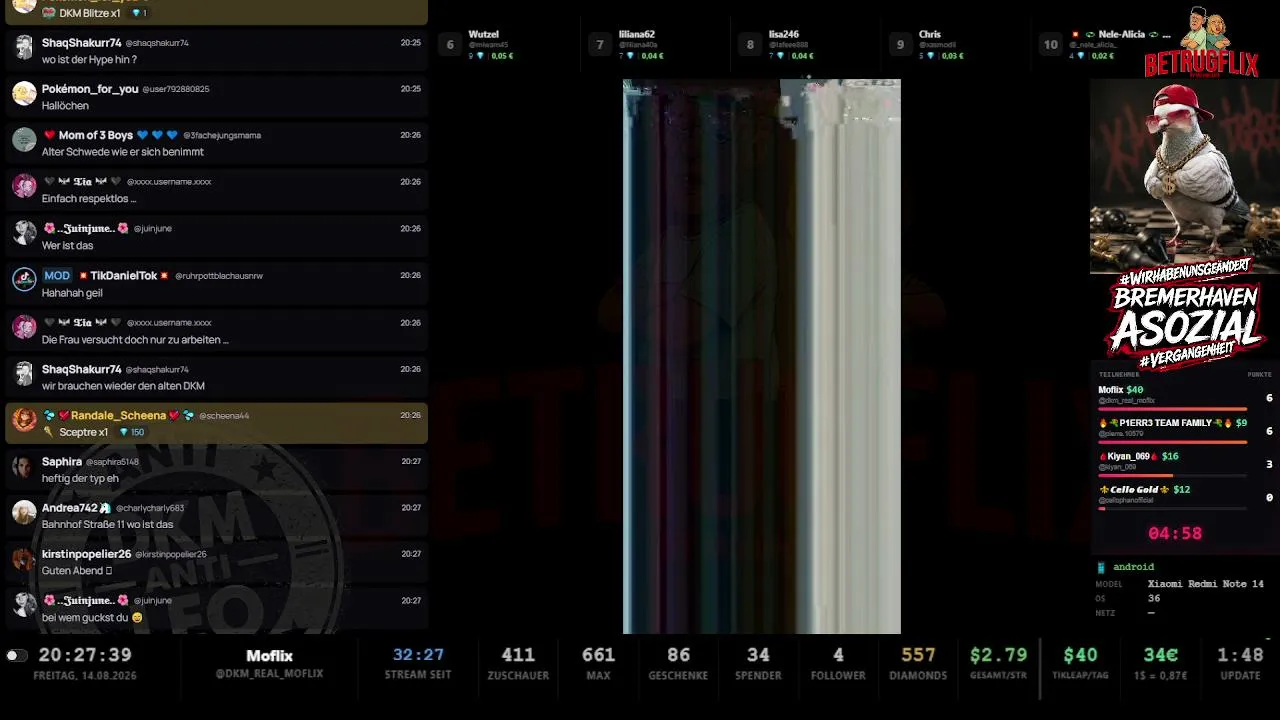Click the Betrugflix logo
This screenshot has height=720, width=1280.
pos(1202,41)
